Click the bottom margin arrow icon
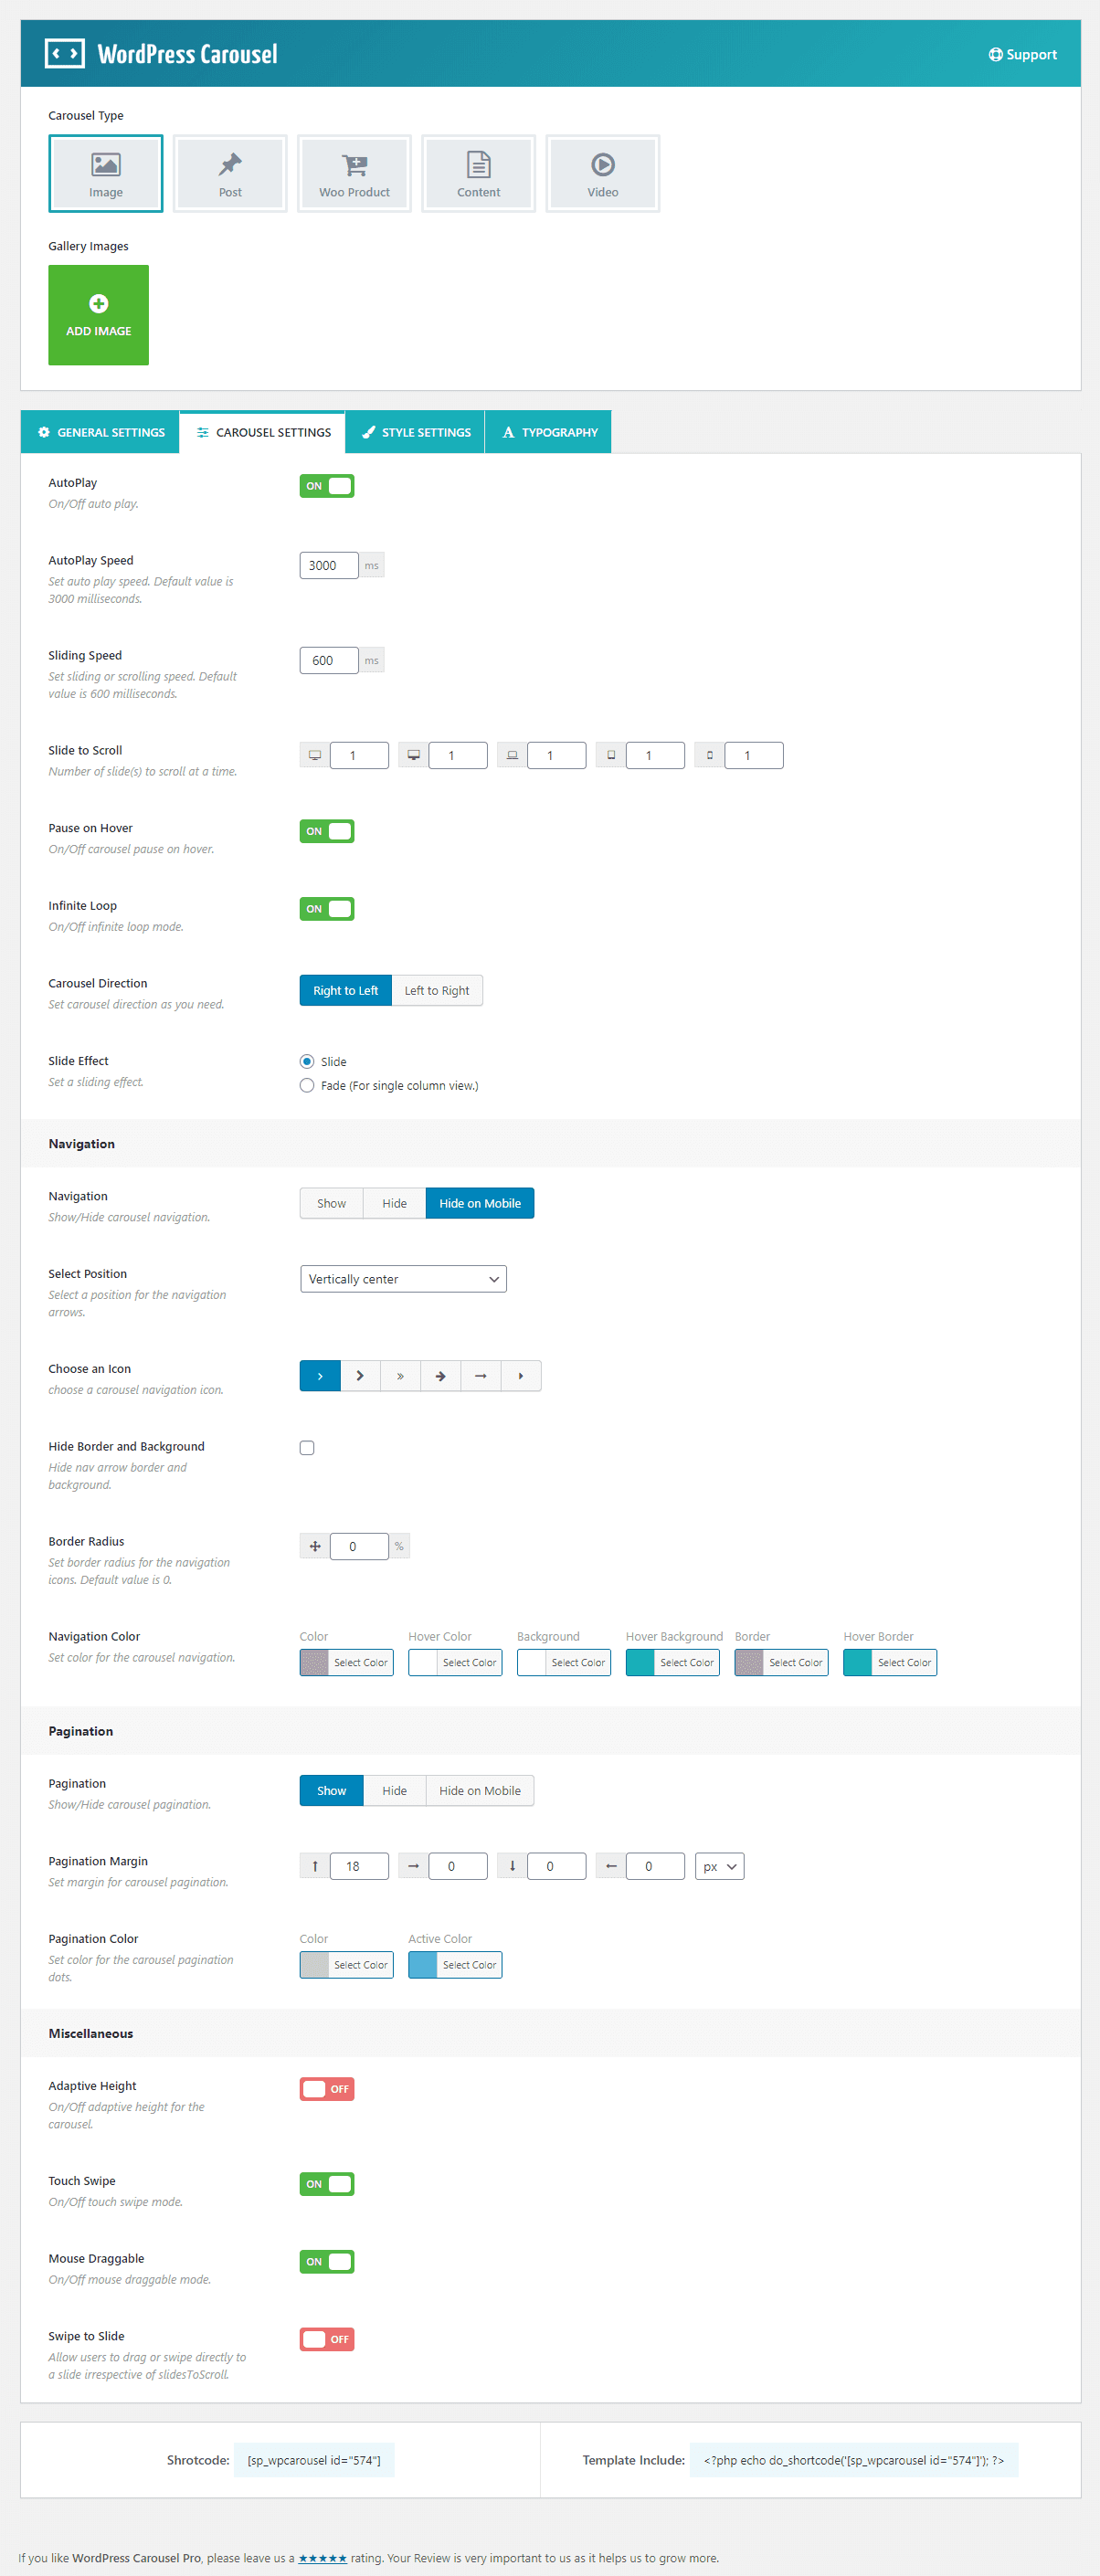 [512, 1866]
